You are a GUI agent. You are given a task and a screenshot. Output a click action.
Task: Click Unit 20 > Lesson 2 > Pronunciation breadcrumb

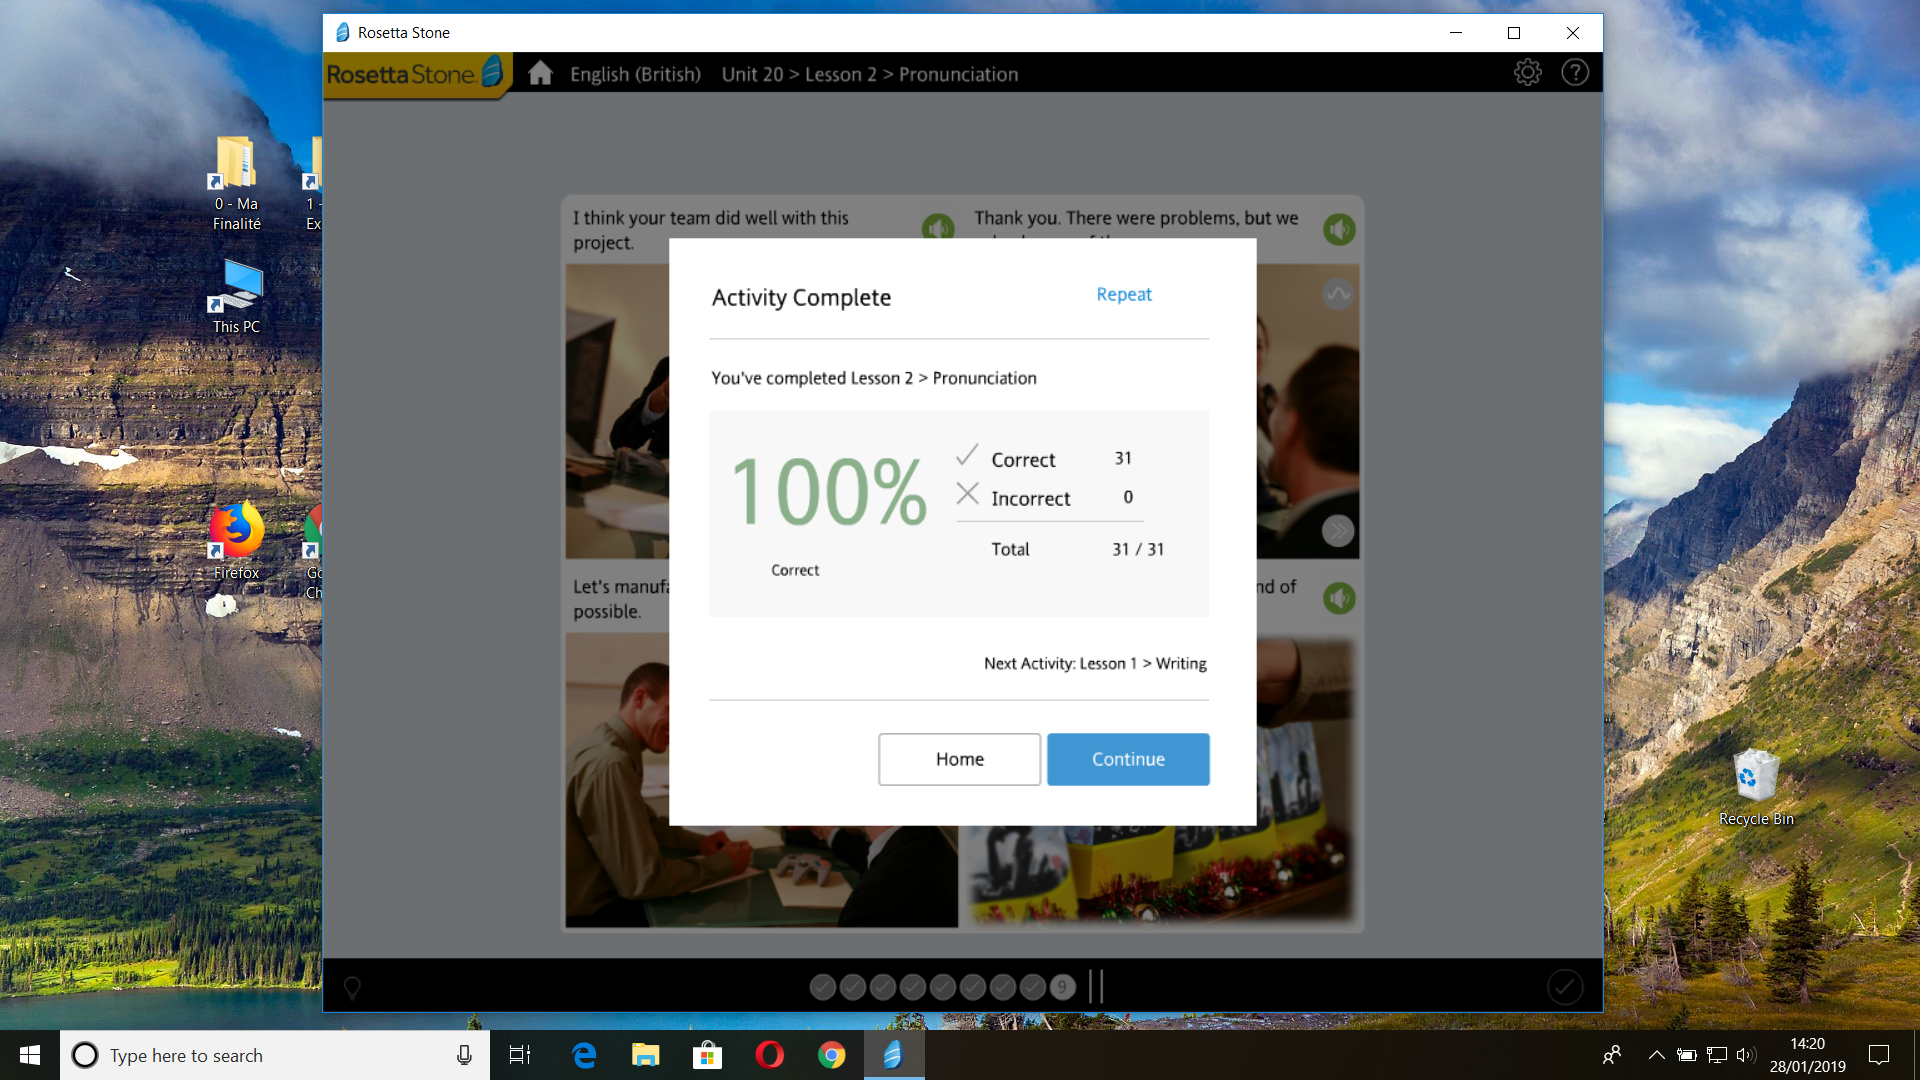coord(870,74)
